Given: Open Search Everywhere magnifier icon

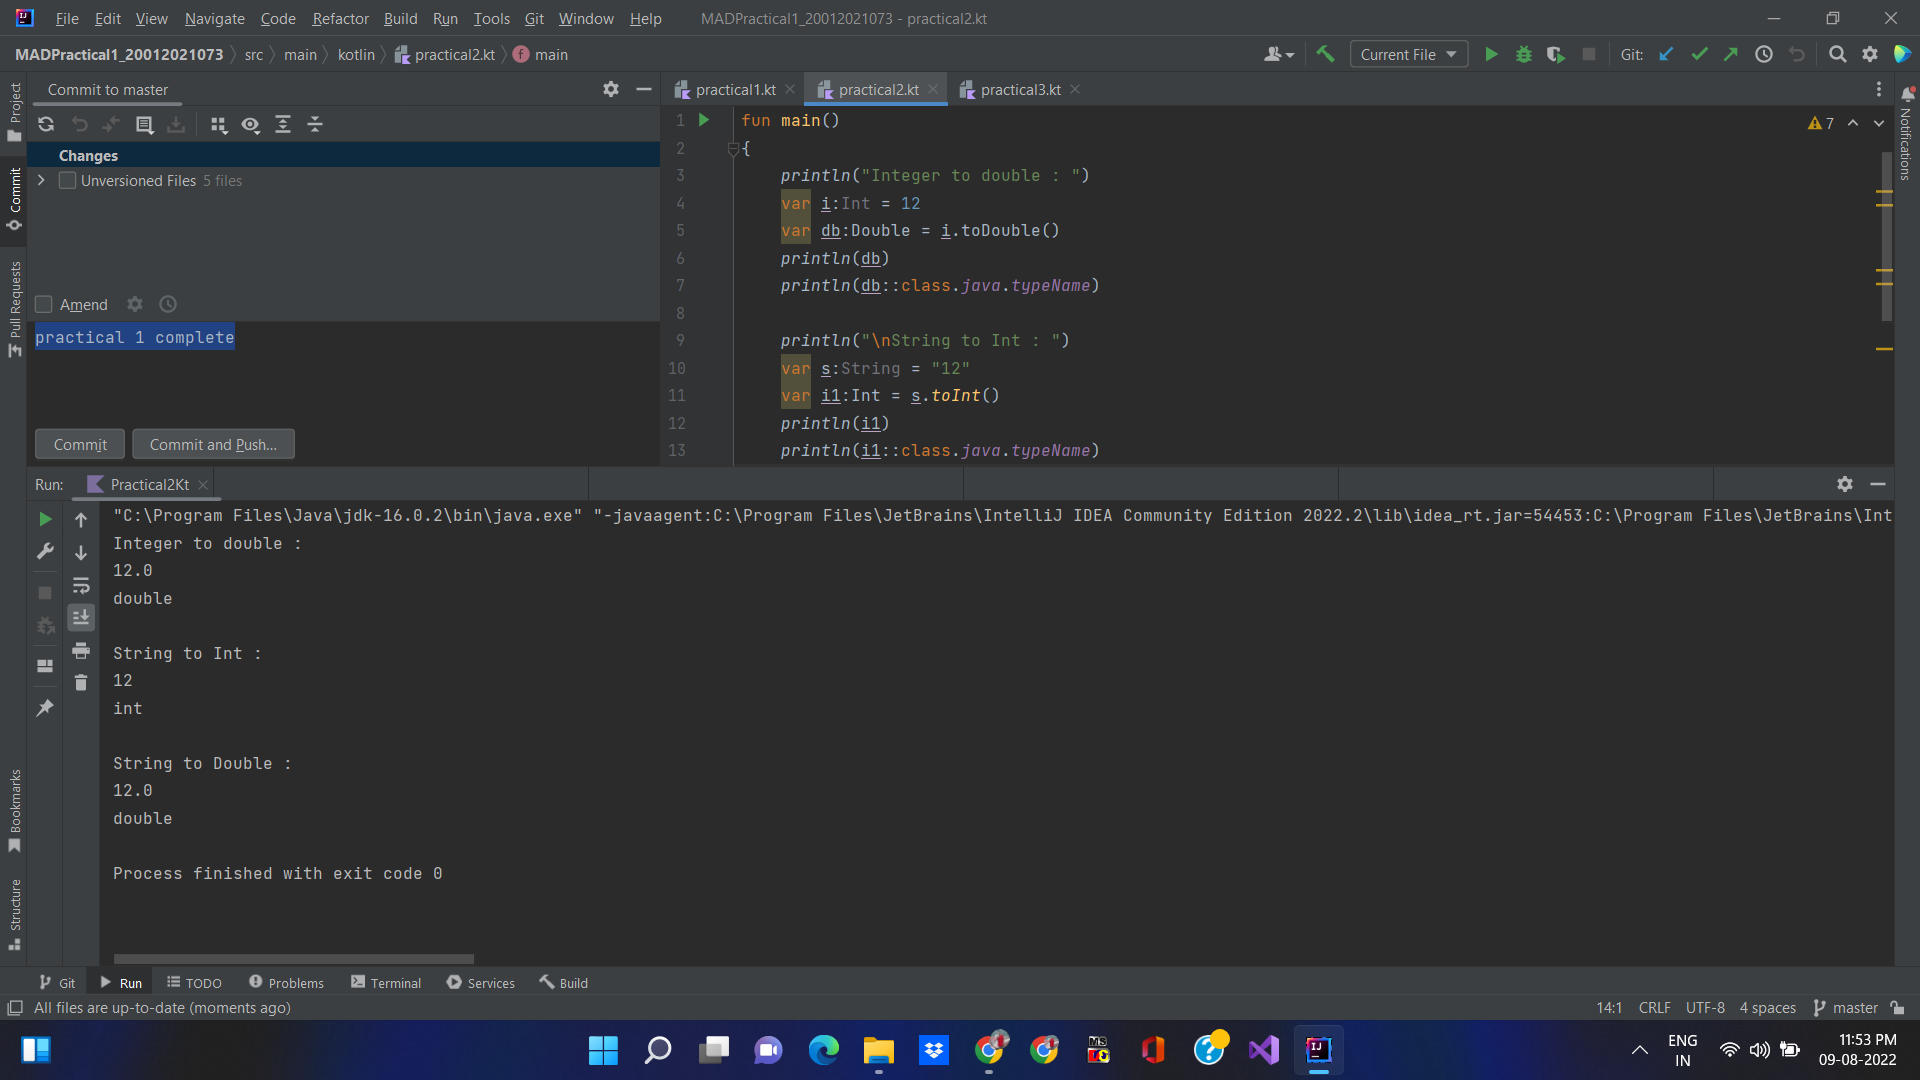Looking at the screenshot, I should pyautogui.click(x=1838, y=54).
